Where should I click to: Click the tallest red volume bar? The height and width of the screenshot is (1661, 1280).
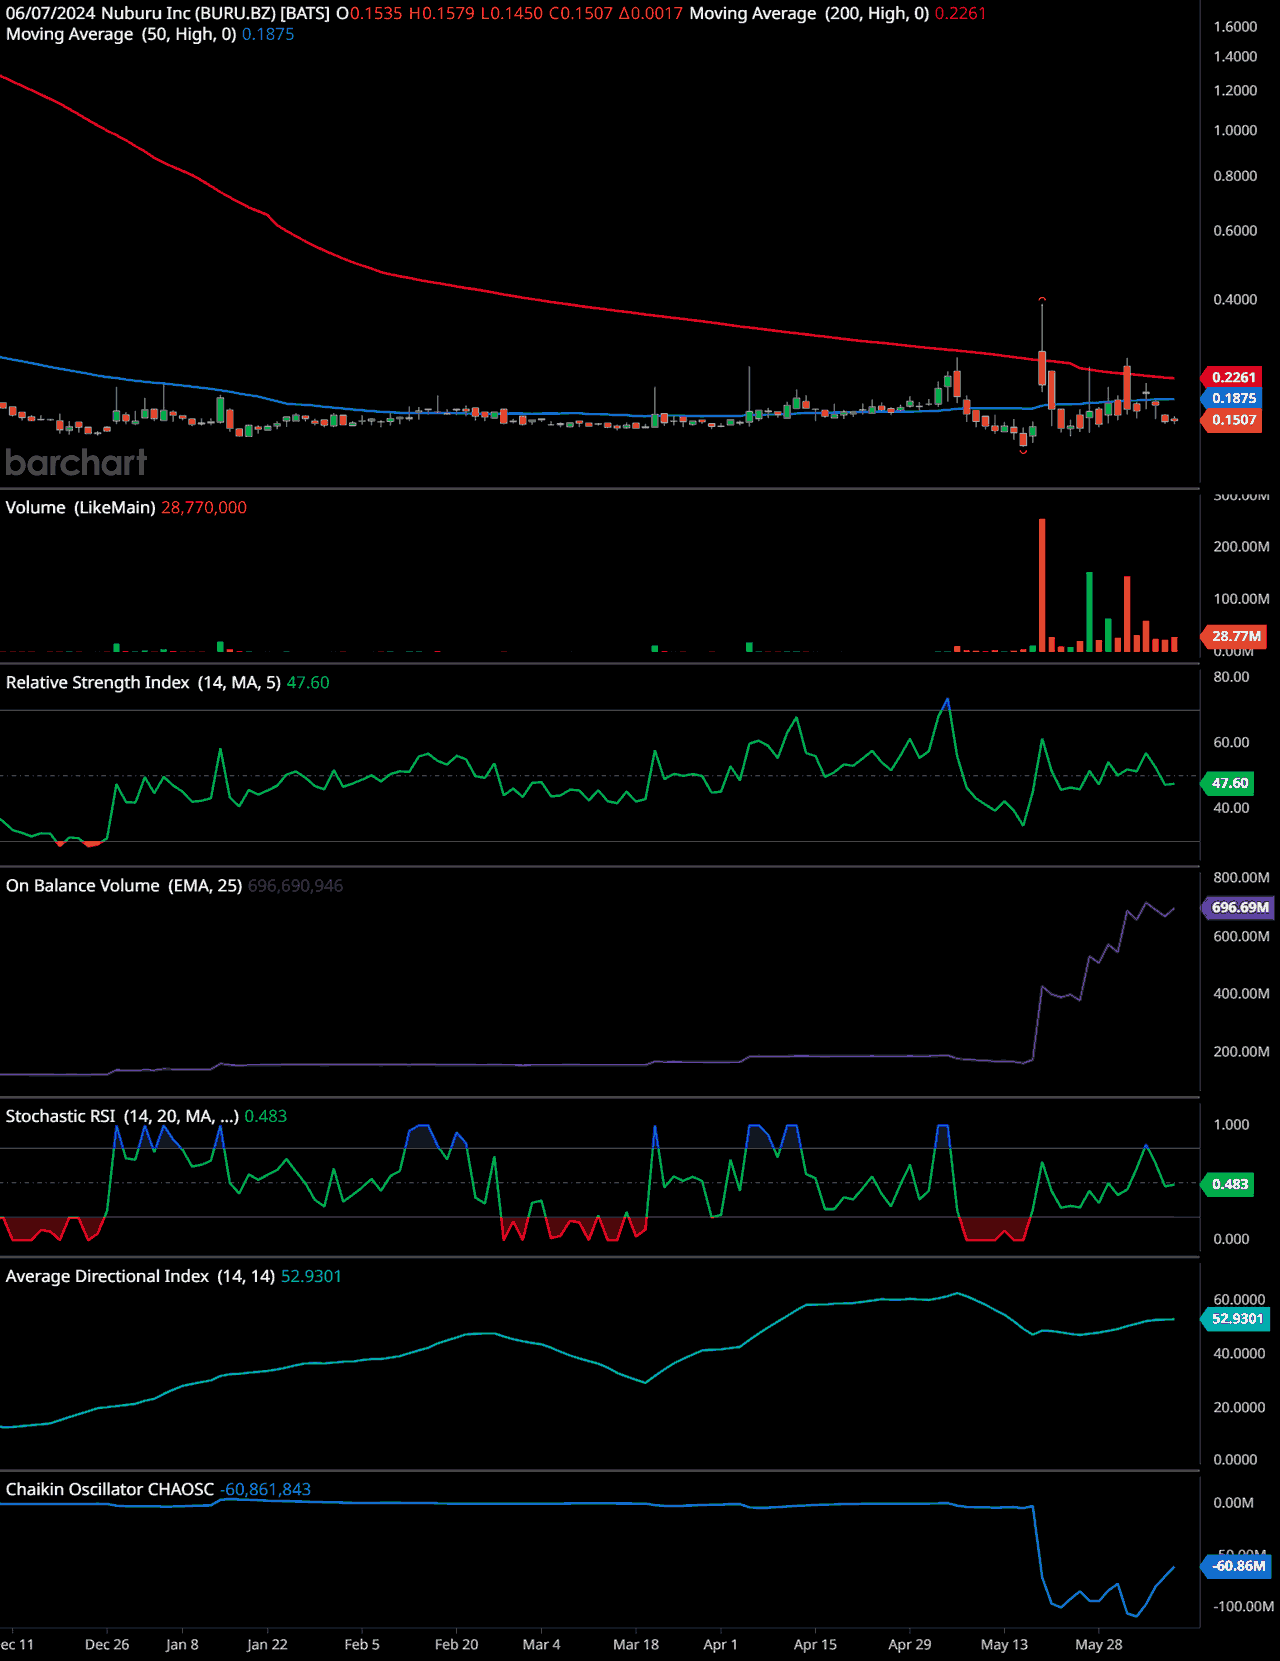click(x=1042, y=585)
